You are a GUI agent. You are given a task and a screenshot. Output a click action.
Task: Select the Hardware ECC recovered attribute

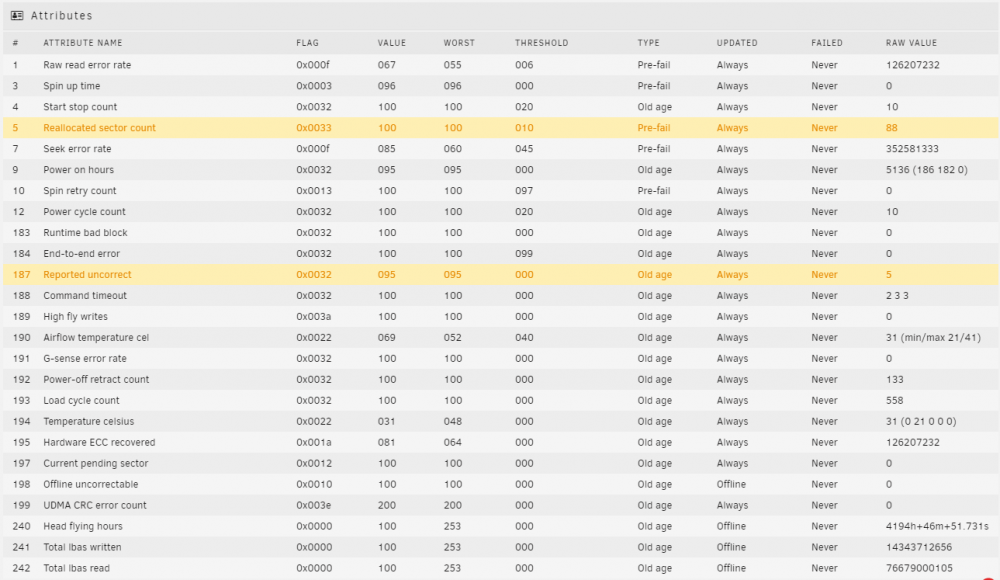(x=99, y=442)
